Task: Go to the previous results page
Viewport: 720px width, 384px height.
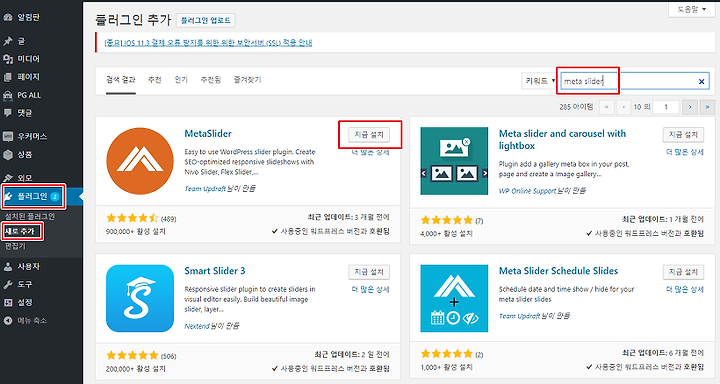Action: tap(623, 107)
